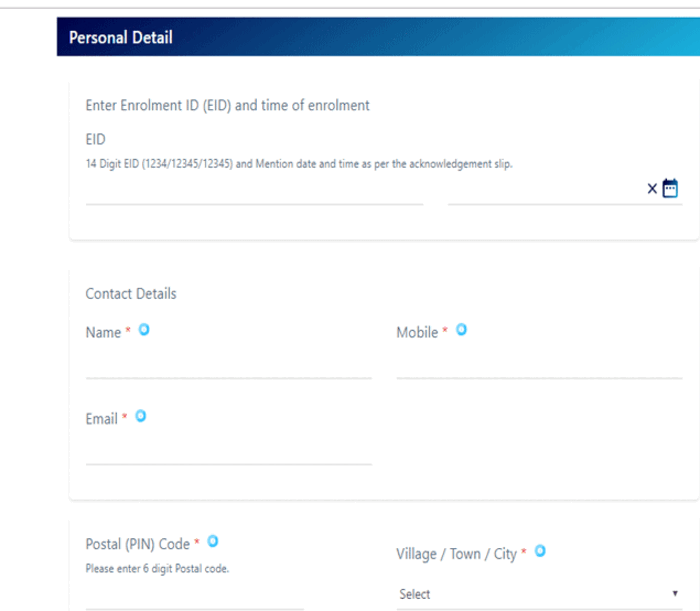
Task: Click into the Mobile number field
Action: tap(539, 364)
